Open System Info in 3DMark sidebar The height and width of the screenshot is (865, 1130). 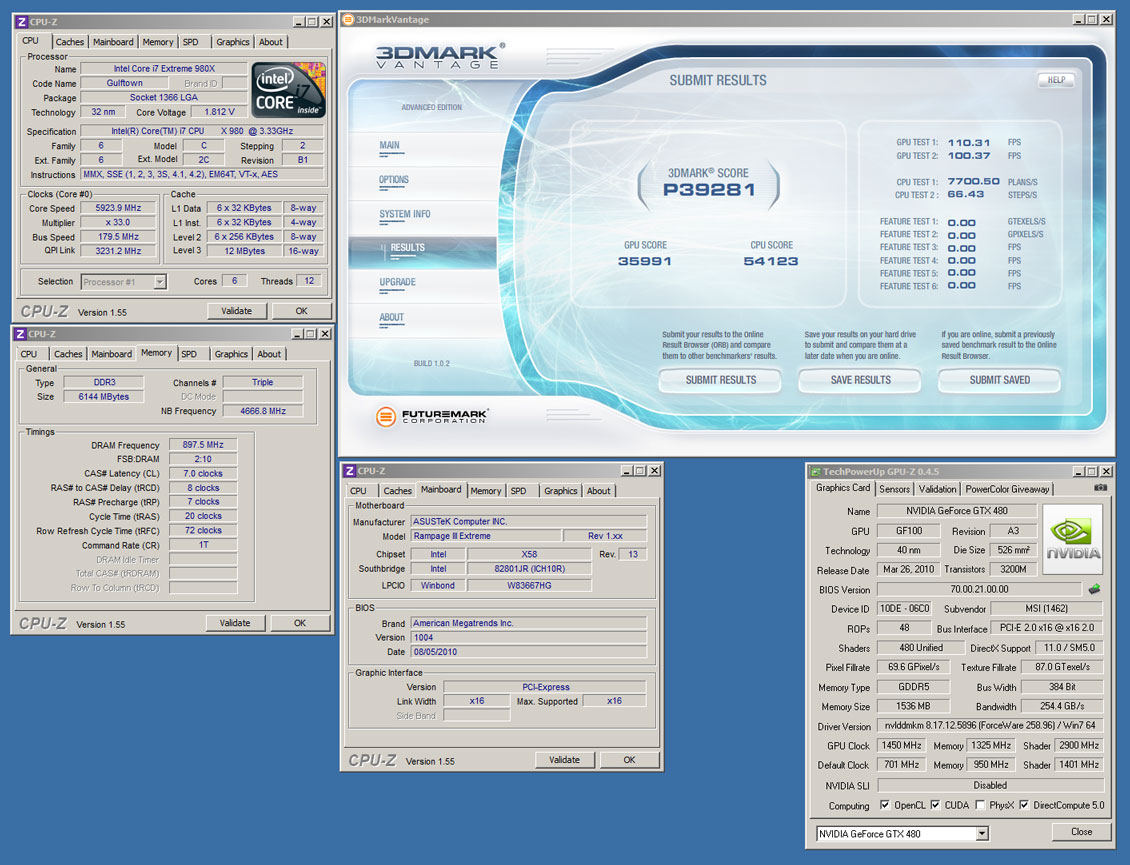(x=405, y=214)
